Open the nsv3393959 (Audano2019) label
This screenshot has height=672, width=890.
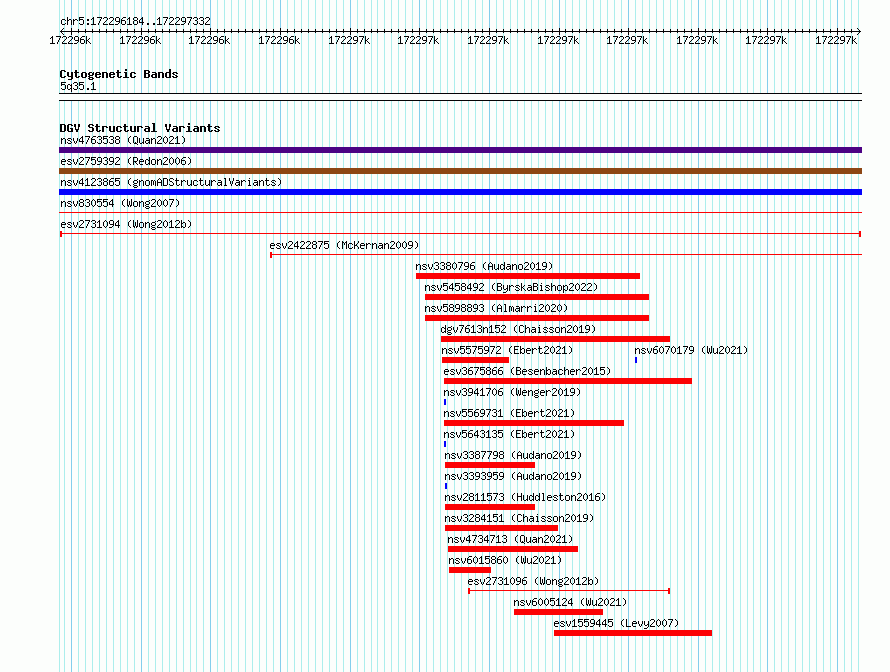[513, 476]
